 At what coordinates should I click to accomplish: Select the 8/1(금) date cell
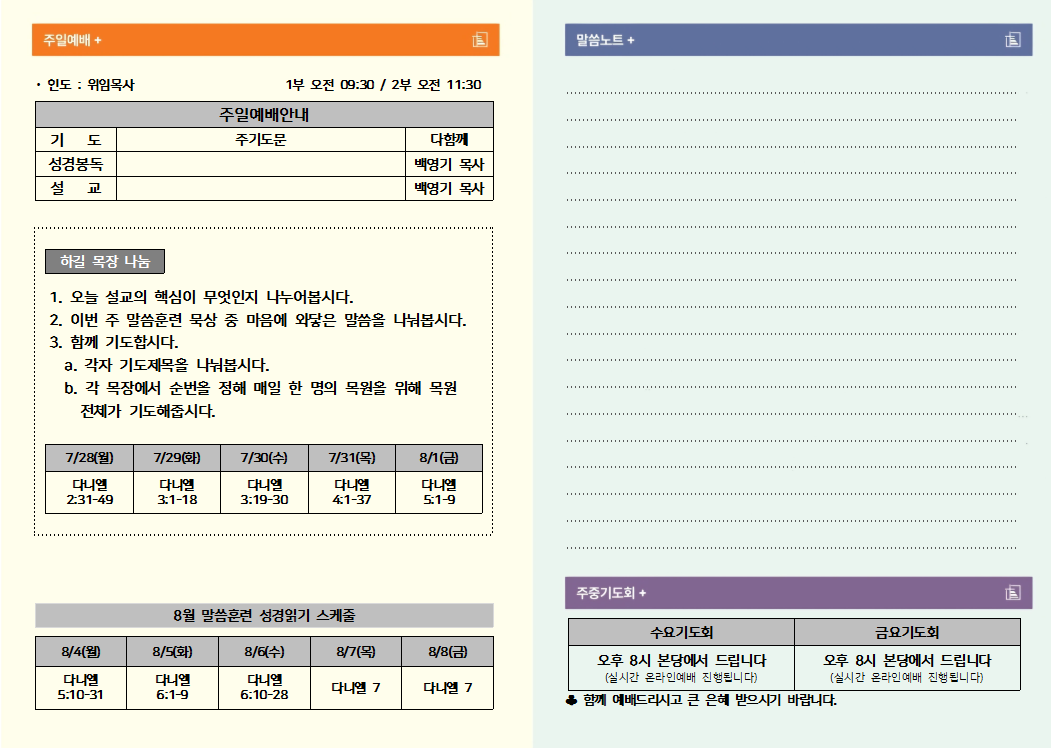(438, 458)
